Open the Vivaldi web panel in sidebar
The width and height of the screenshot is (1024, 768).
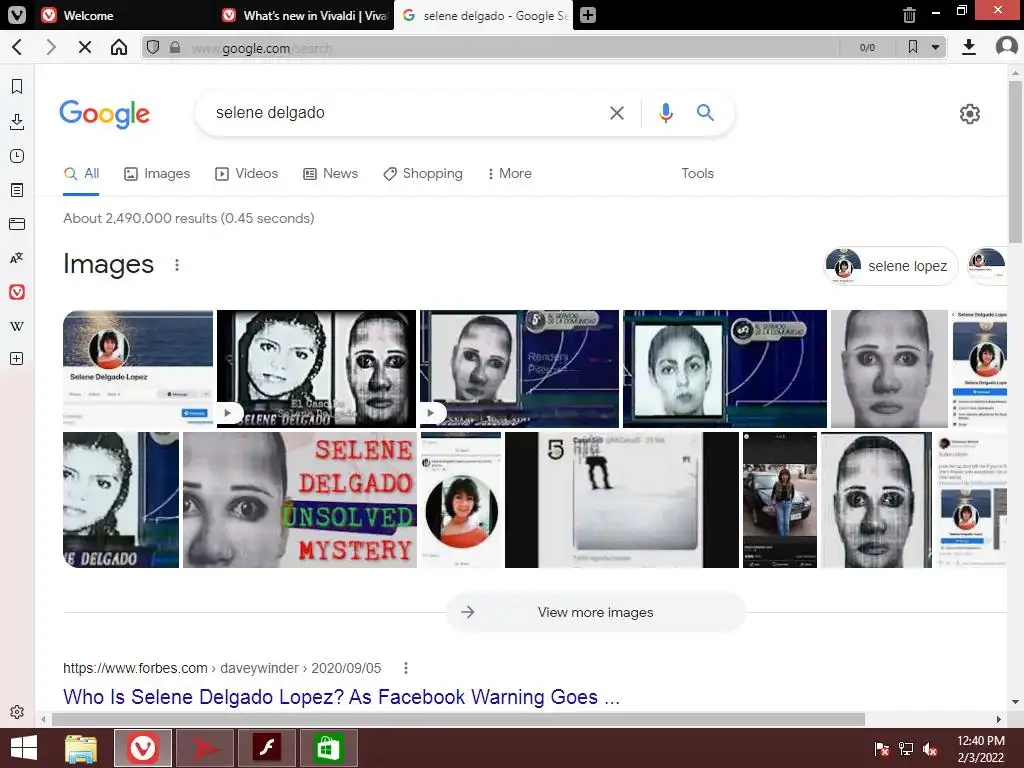(x=17, y=292)
